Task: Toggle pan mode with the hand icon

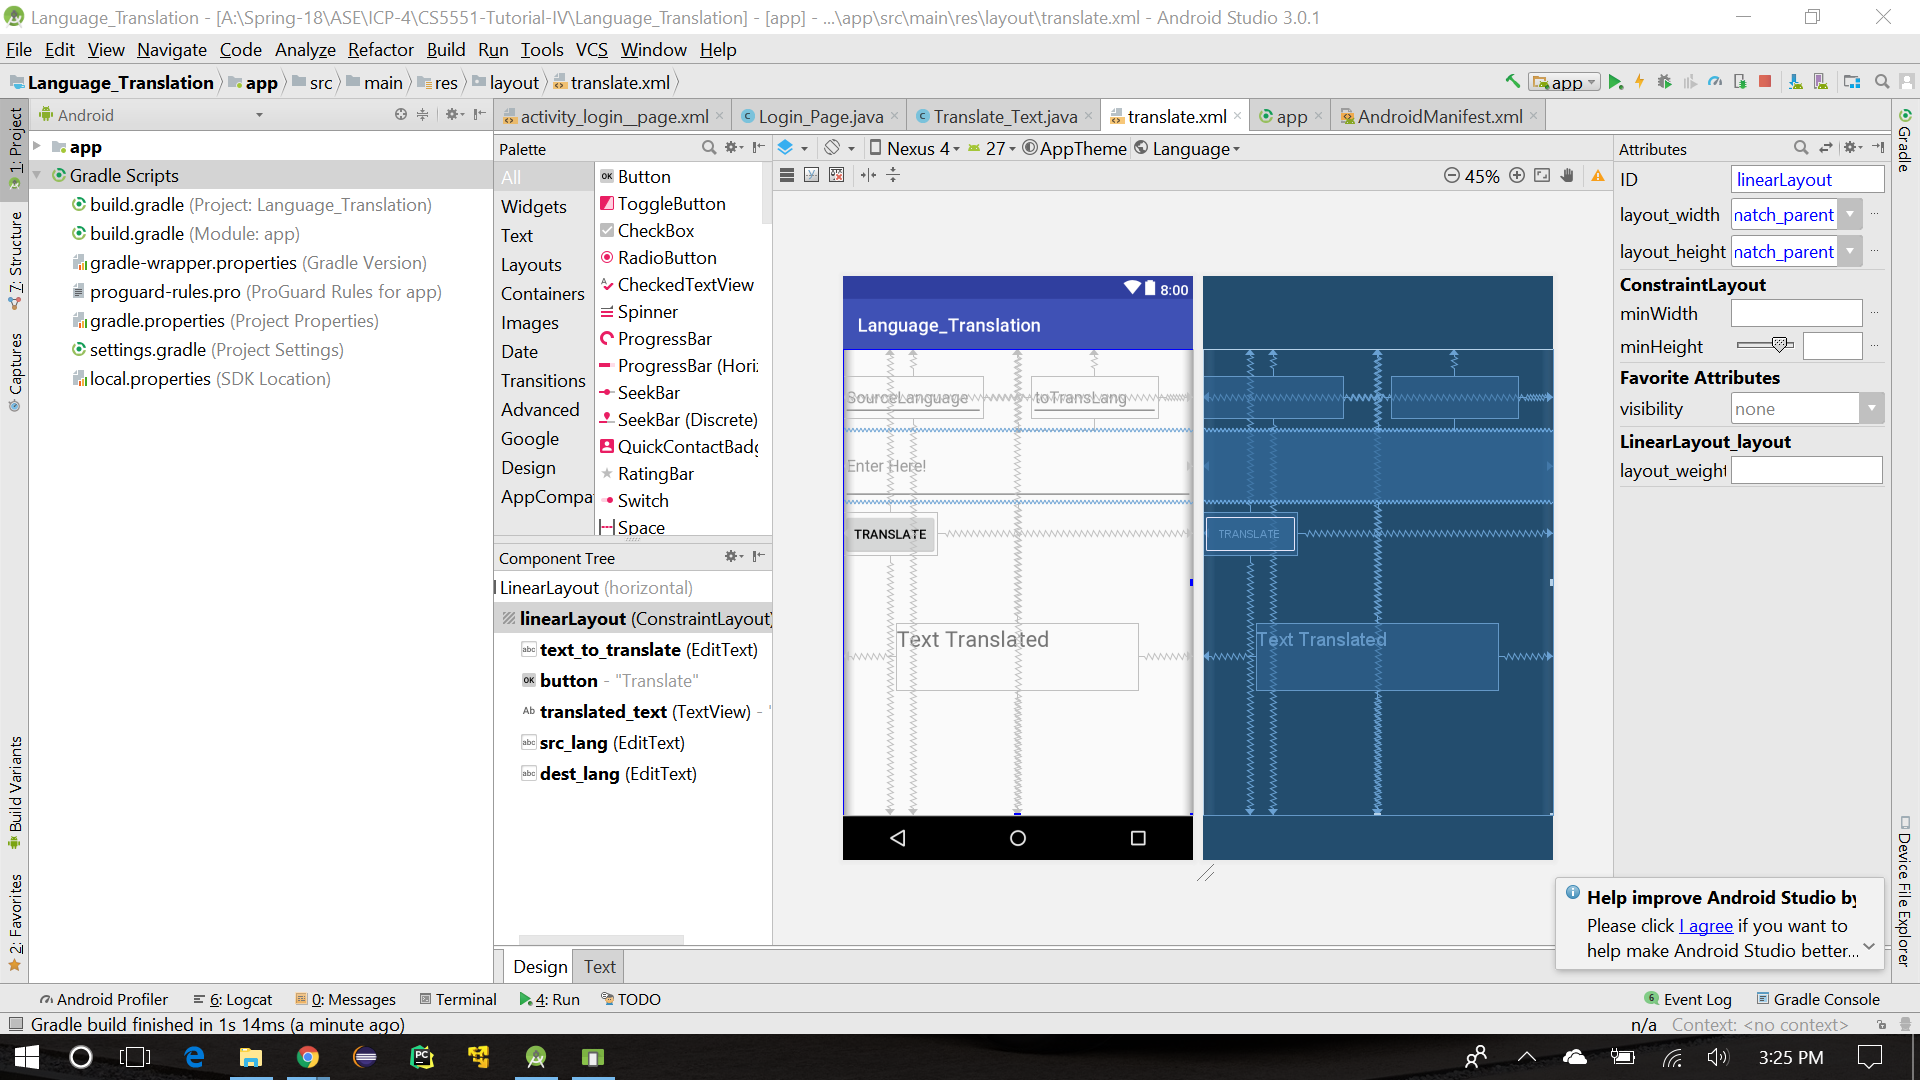Action: point(1567,176)
